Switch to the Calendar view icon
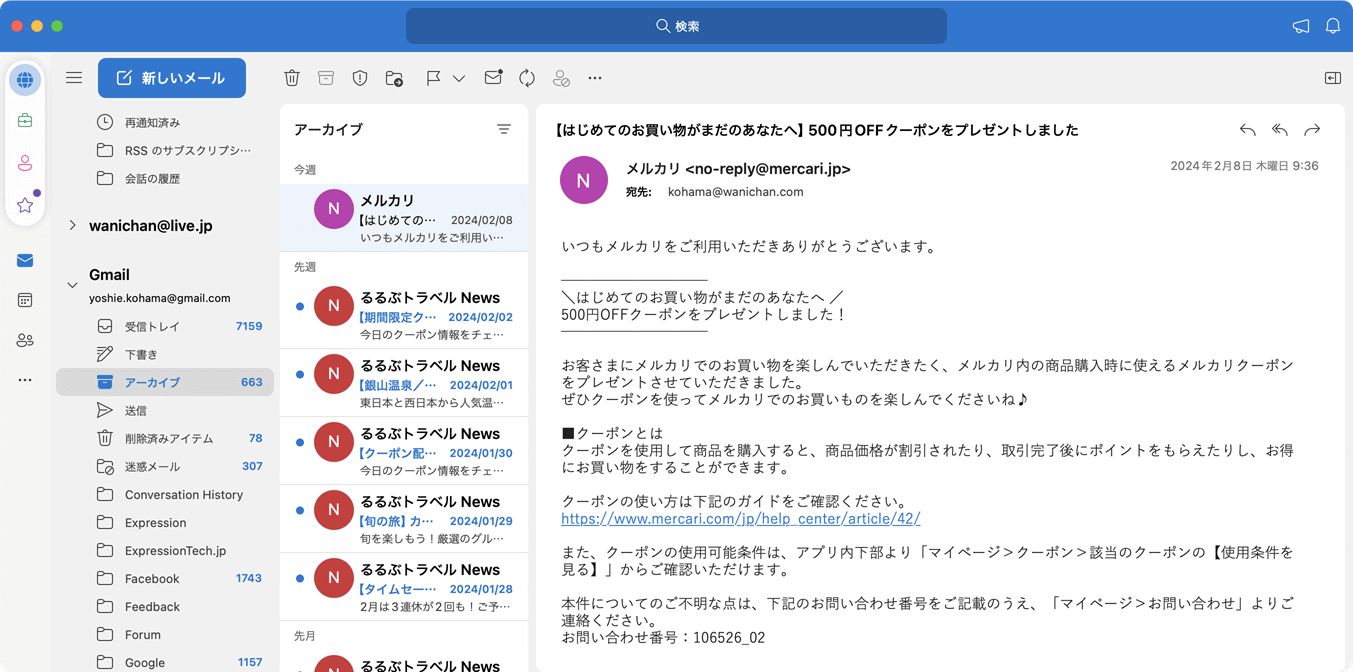 (x=25, y=300)
